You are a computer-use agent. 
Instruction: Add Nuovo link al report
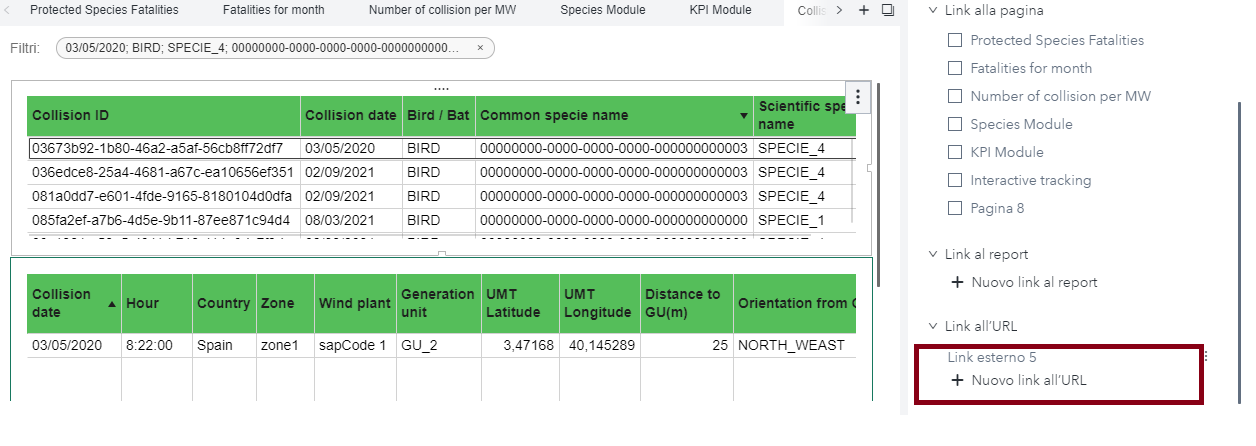coord(1024,282)
